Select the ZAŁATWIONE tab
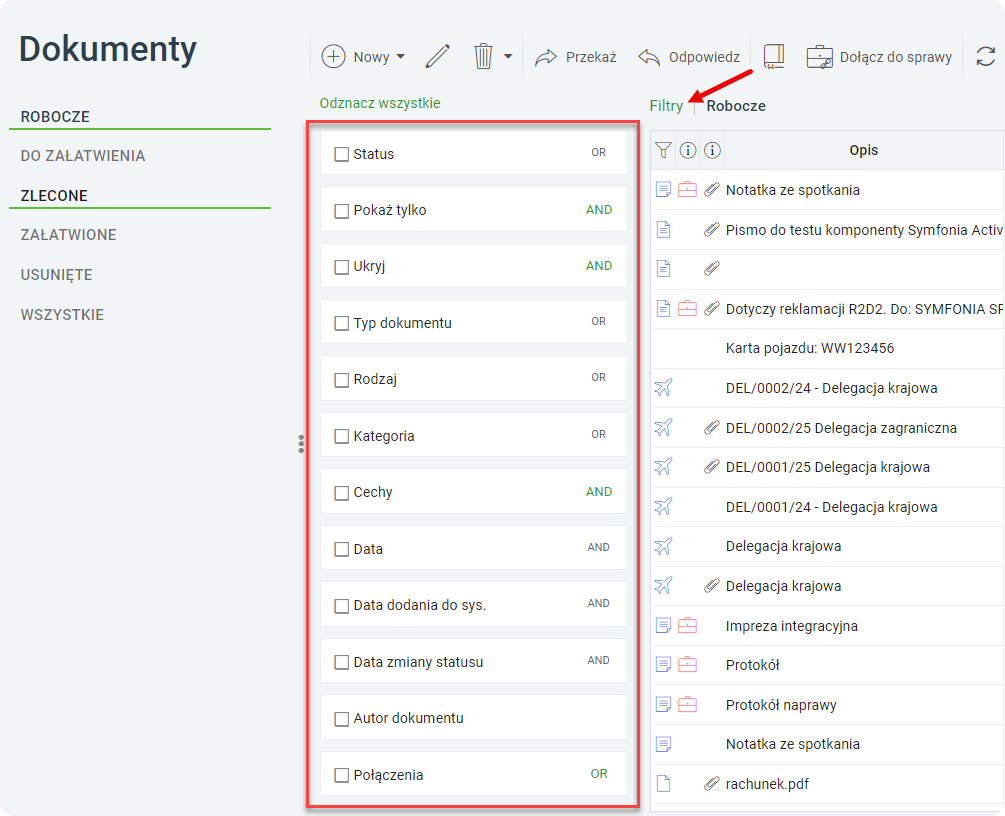 tap(69, 235)
